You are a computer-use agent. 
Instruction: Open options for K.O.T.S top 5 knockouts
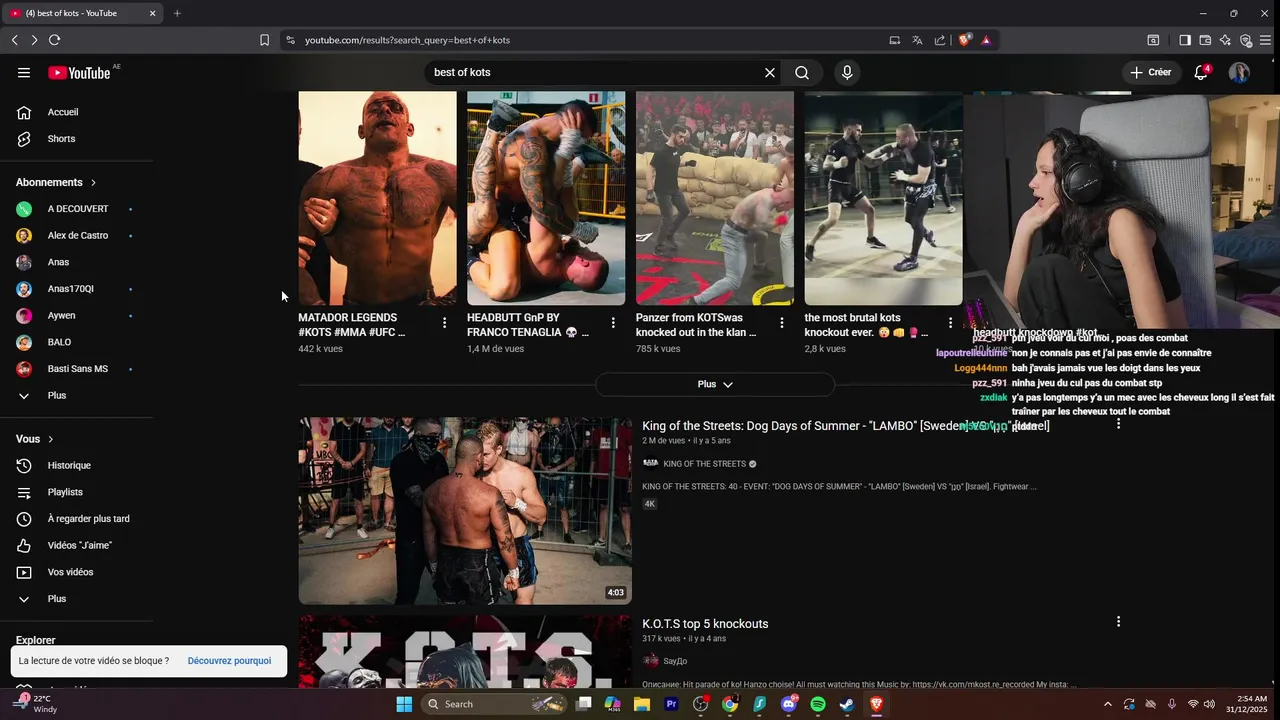pos(1118,622)
